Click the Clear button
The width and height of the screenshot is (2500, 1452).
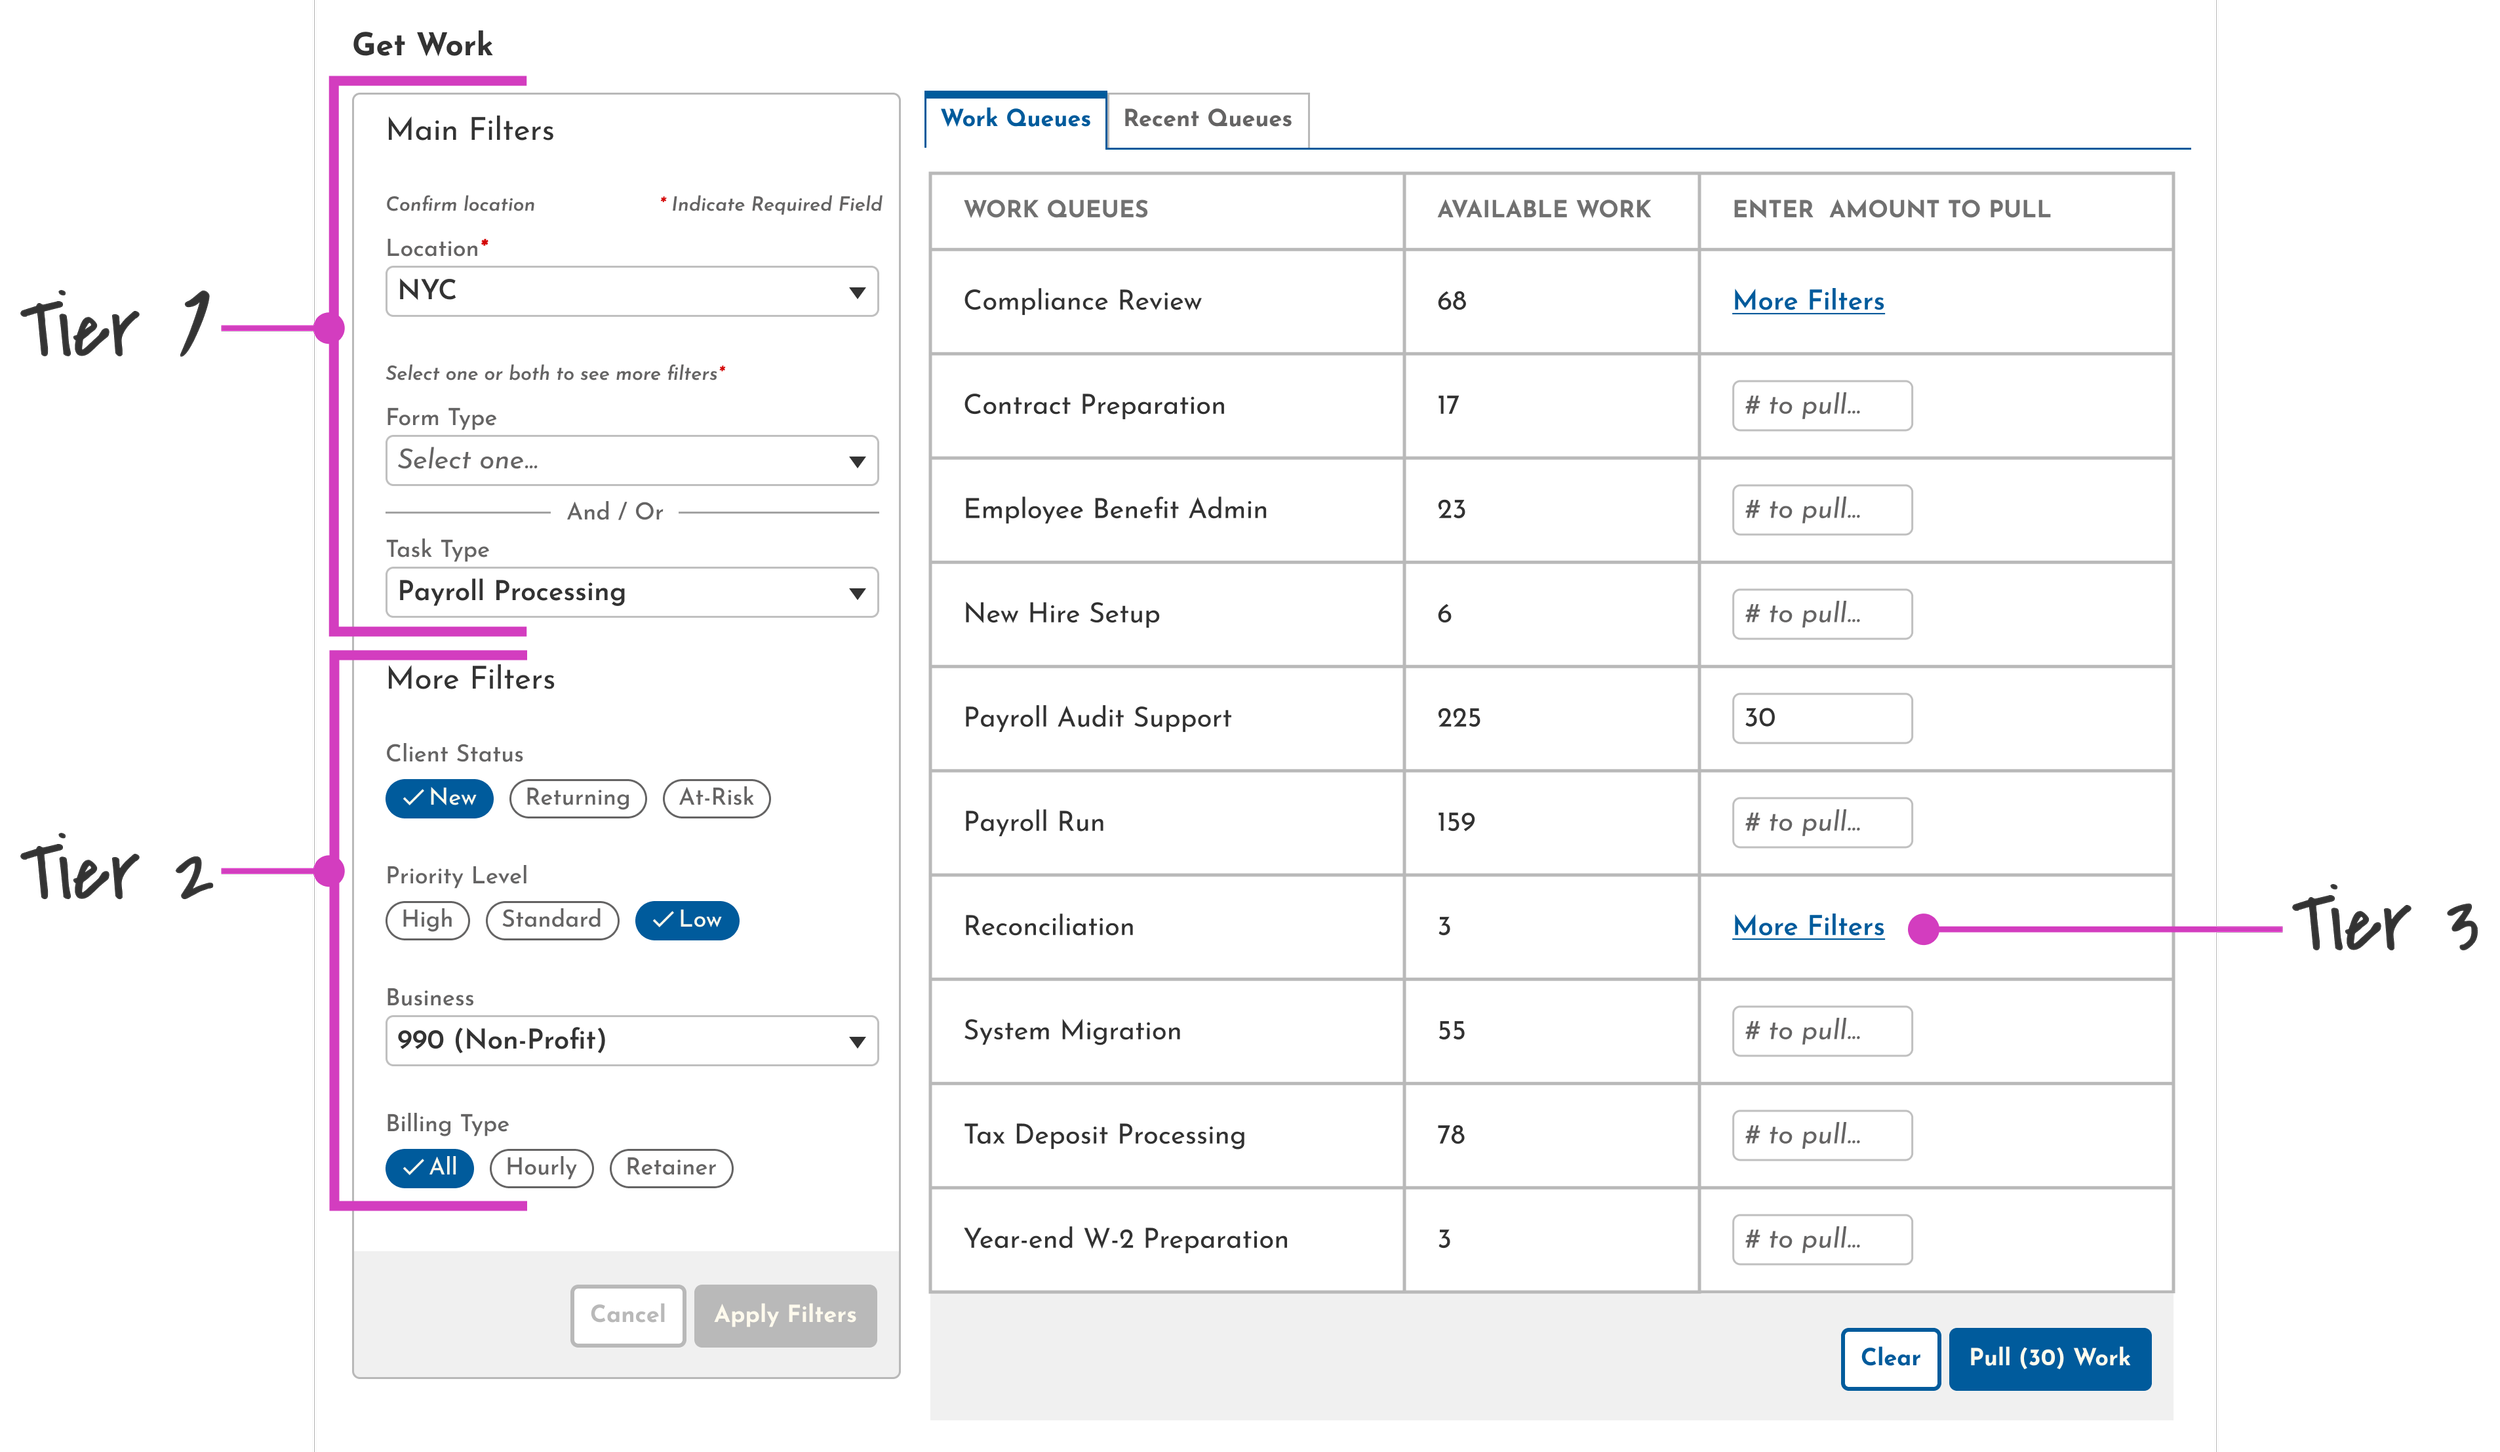[1890, 1358]
